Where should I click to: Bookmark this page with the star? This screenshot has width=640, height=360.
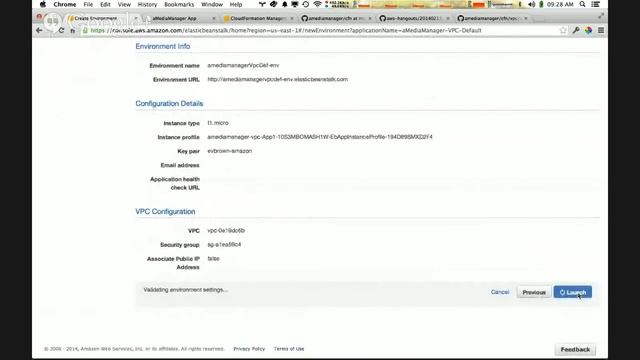pyautogui.click(x=563, y=31)
